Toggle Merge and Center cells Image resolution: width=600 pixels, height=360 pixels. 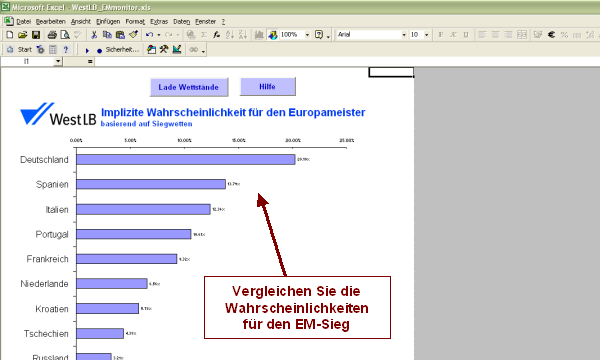click(x=522, y=35)
